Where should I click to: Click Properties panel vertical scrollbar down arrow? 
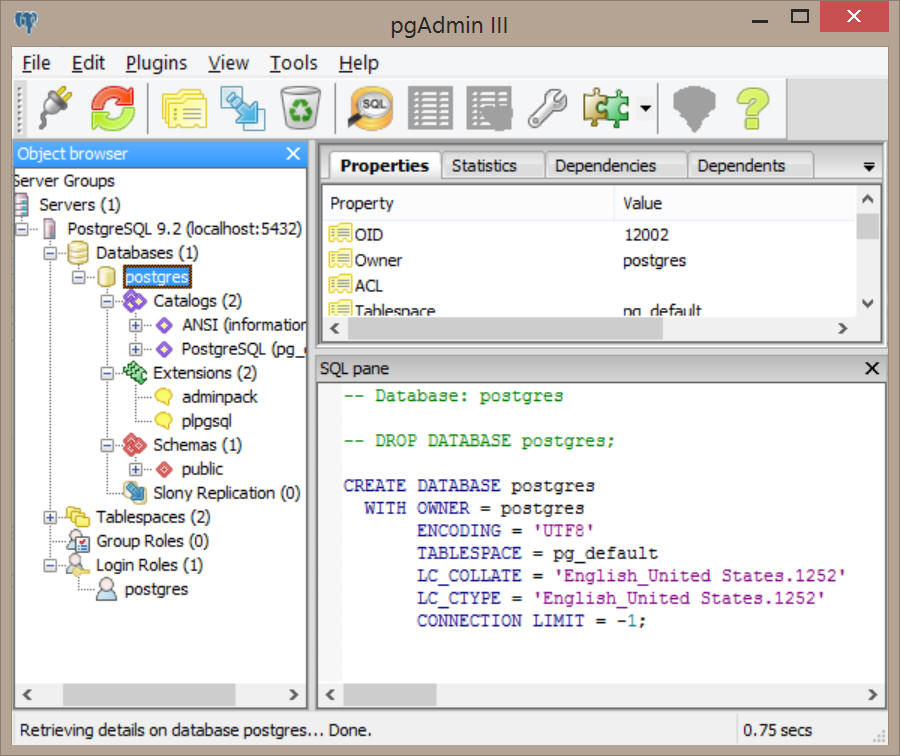(868, 303)
